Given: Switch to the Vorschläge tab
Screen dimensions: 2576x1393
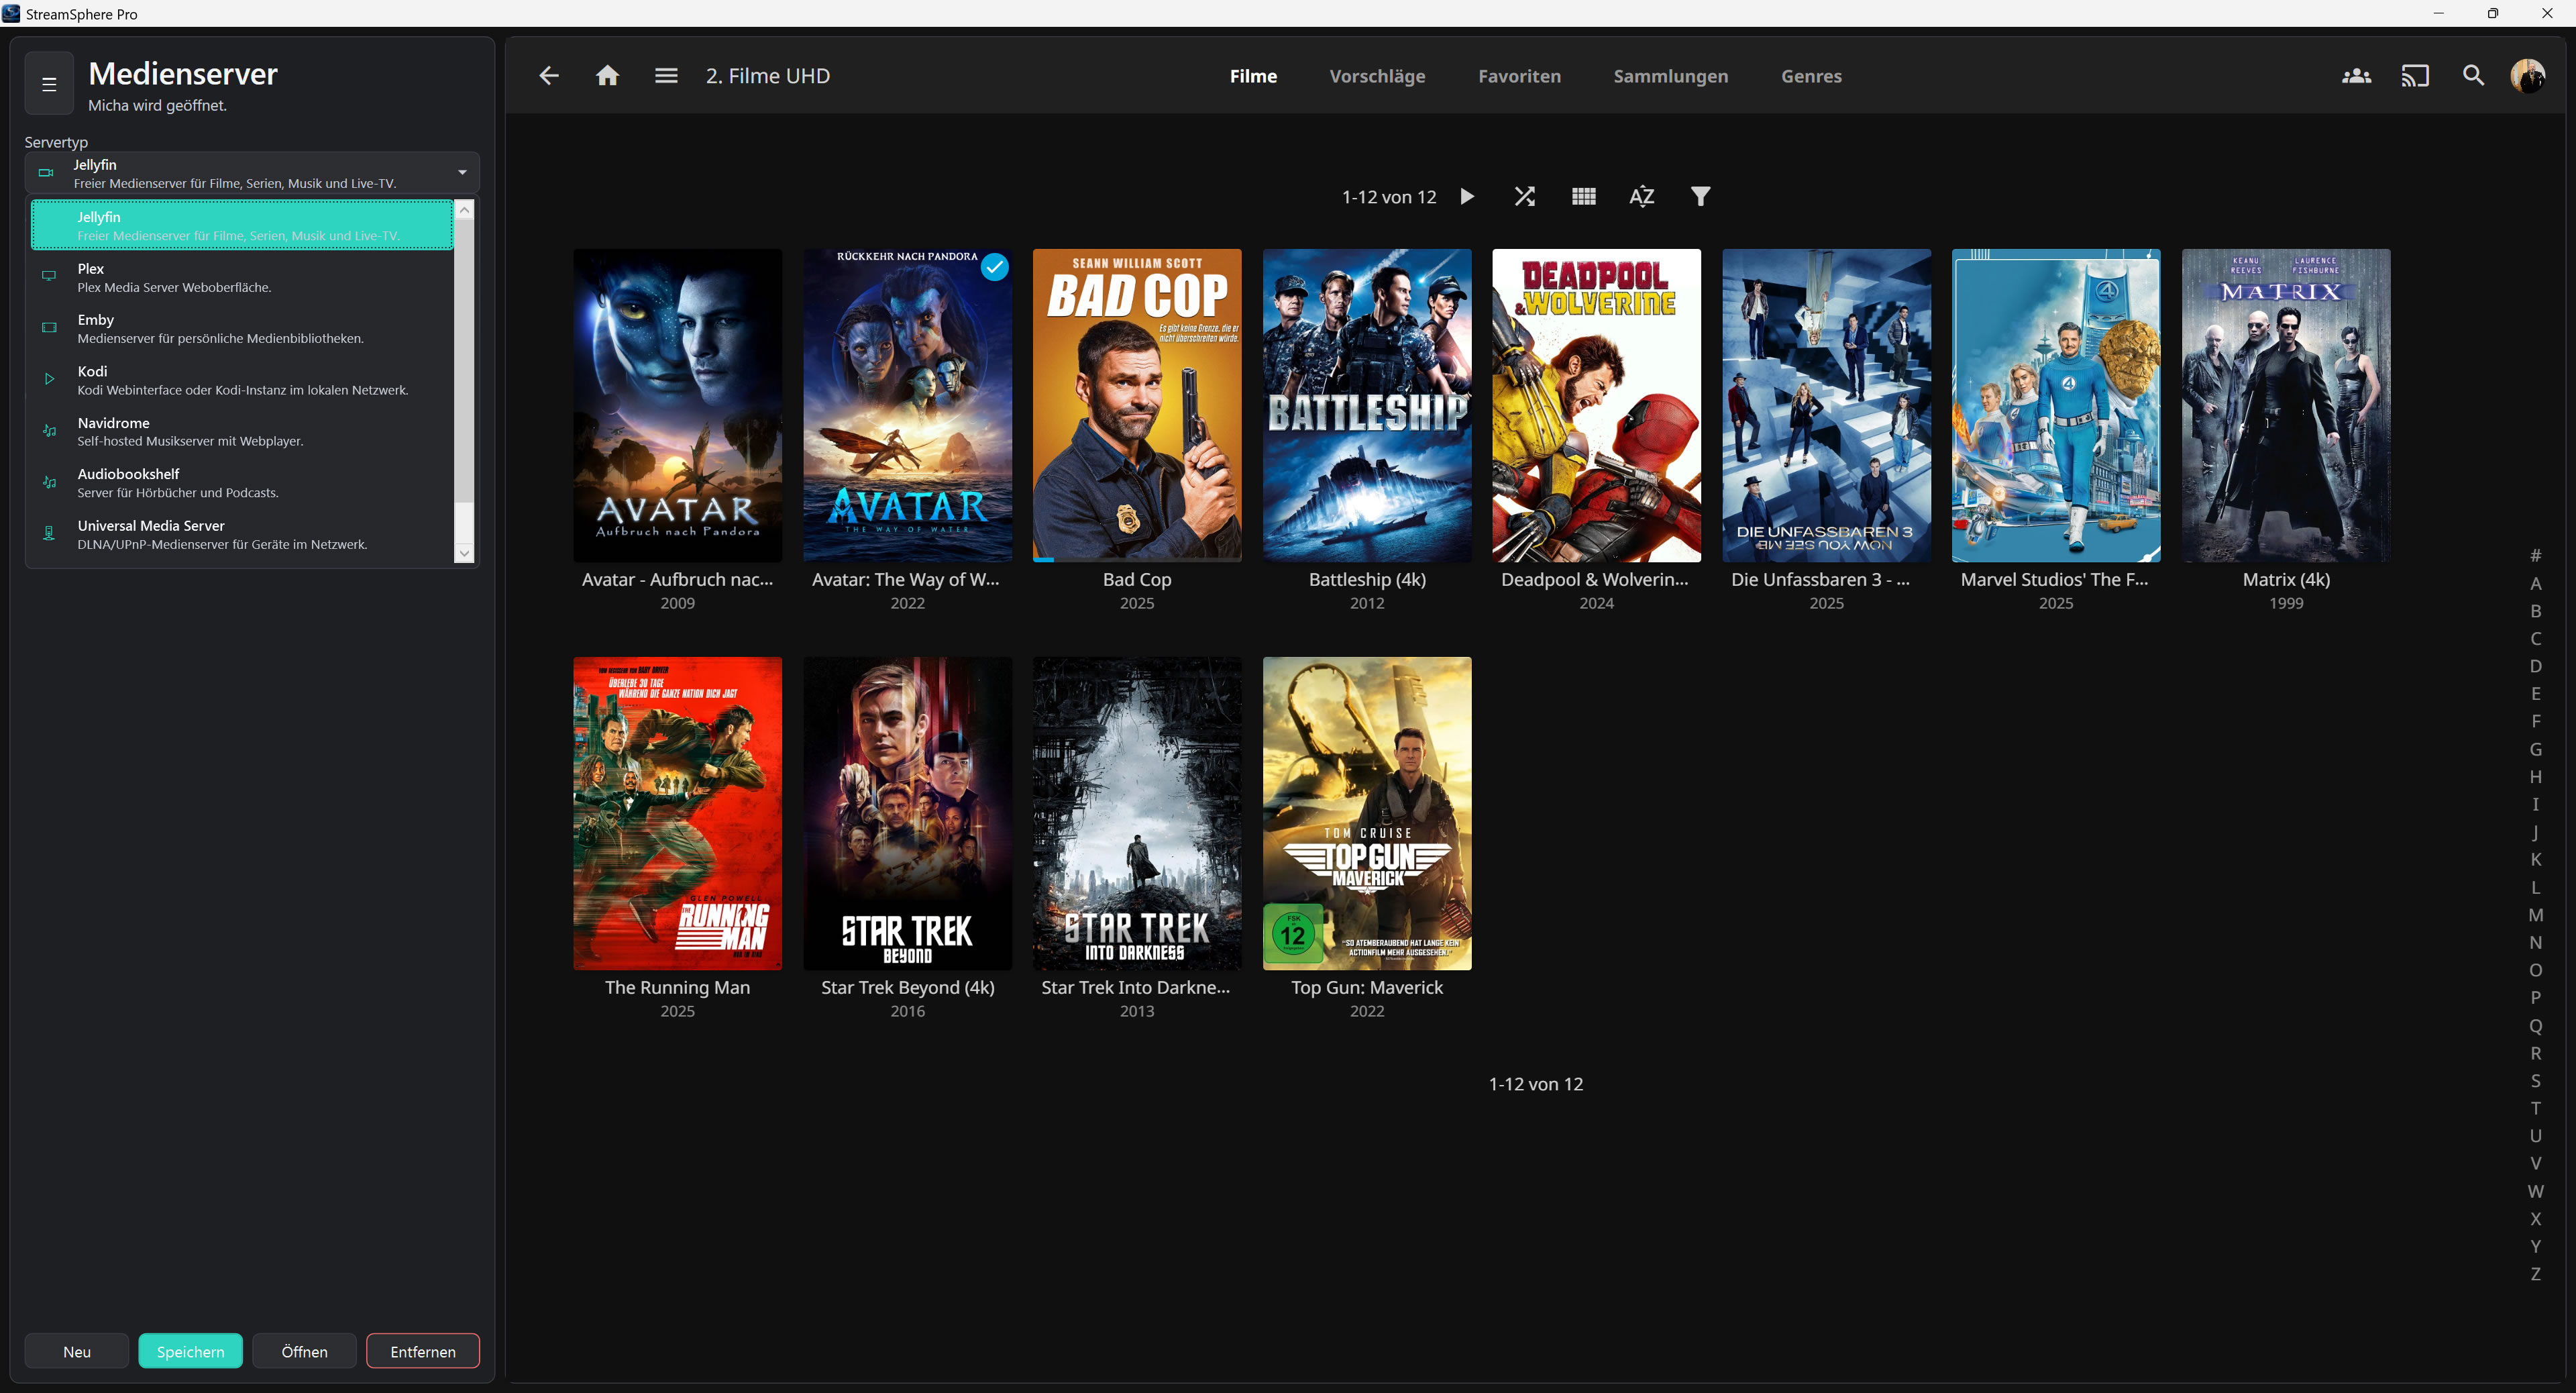Looking at the screenshot, I should pos(1377,76).
